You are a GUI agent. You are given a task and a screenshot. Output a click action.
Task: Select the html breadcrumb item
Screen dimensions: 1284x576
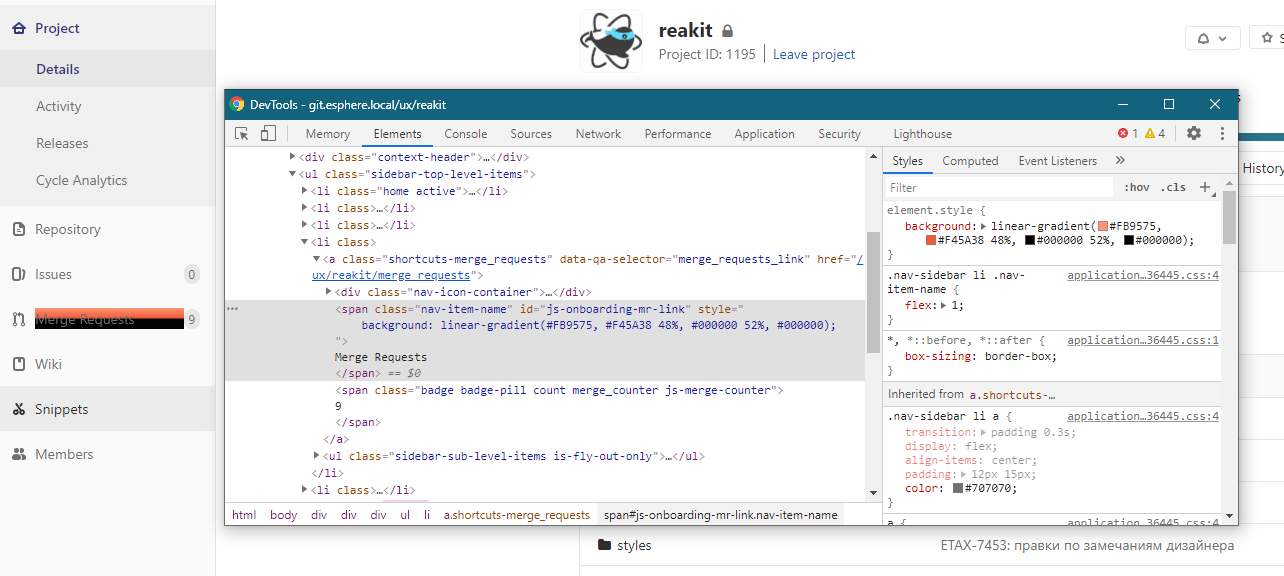click(x=244, y=515)
